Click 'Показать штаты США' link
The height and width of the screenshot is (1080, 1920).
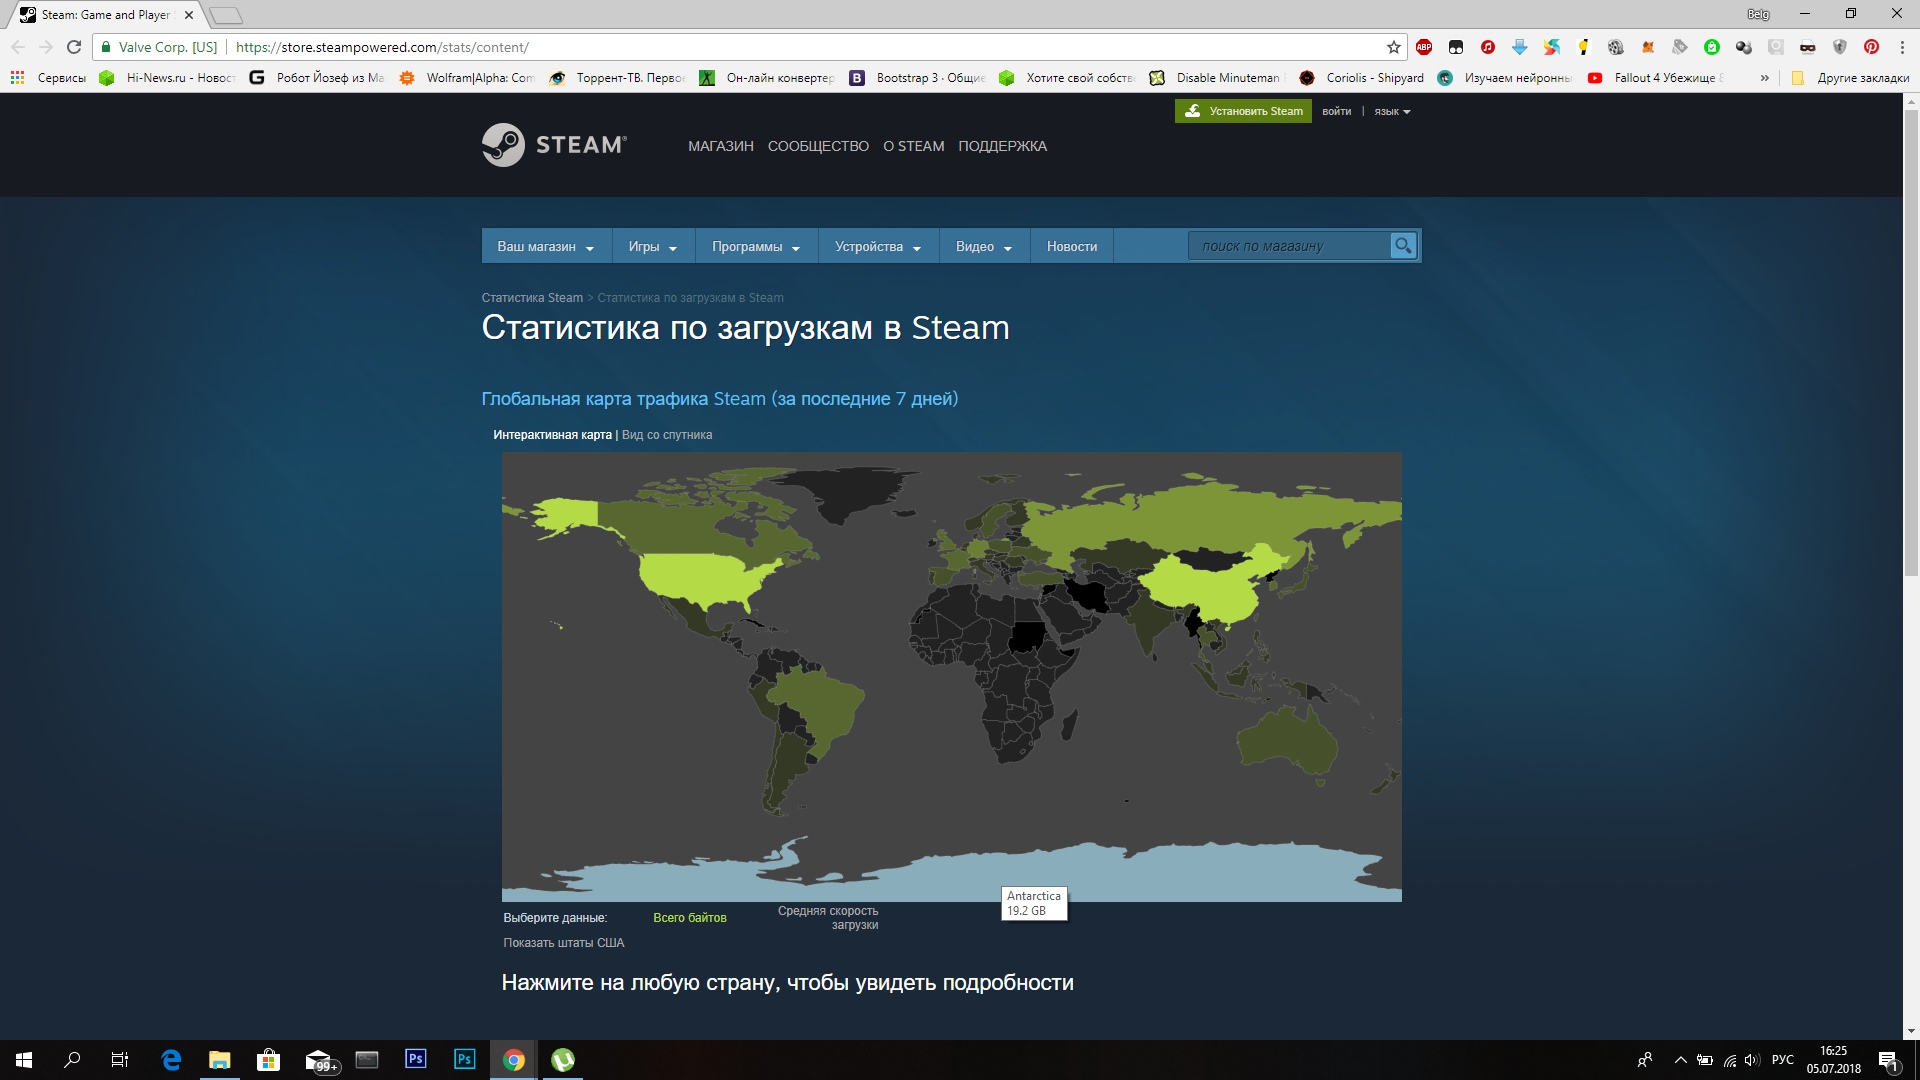[564, 943]
